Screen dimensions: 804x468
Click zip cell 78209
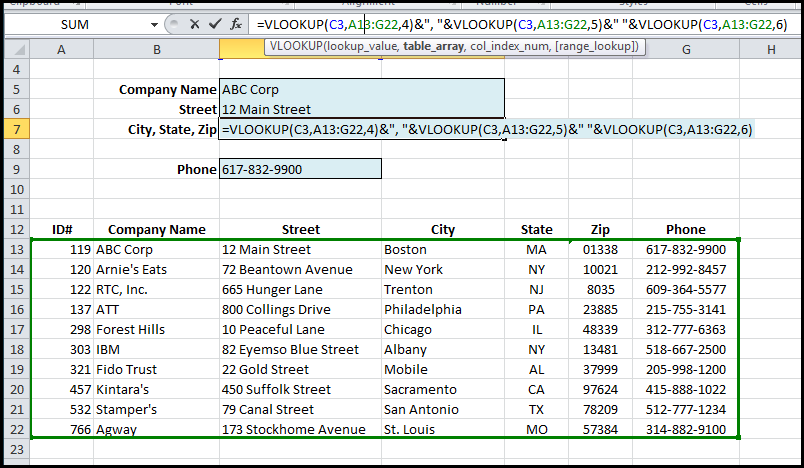click(600, 410)
